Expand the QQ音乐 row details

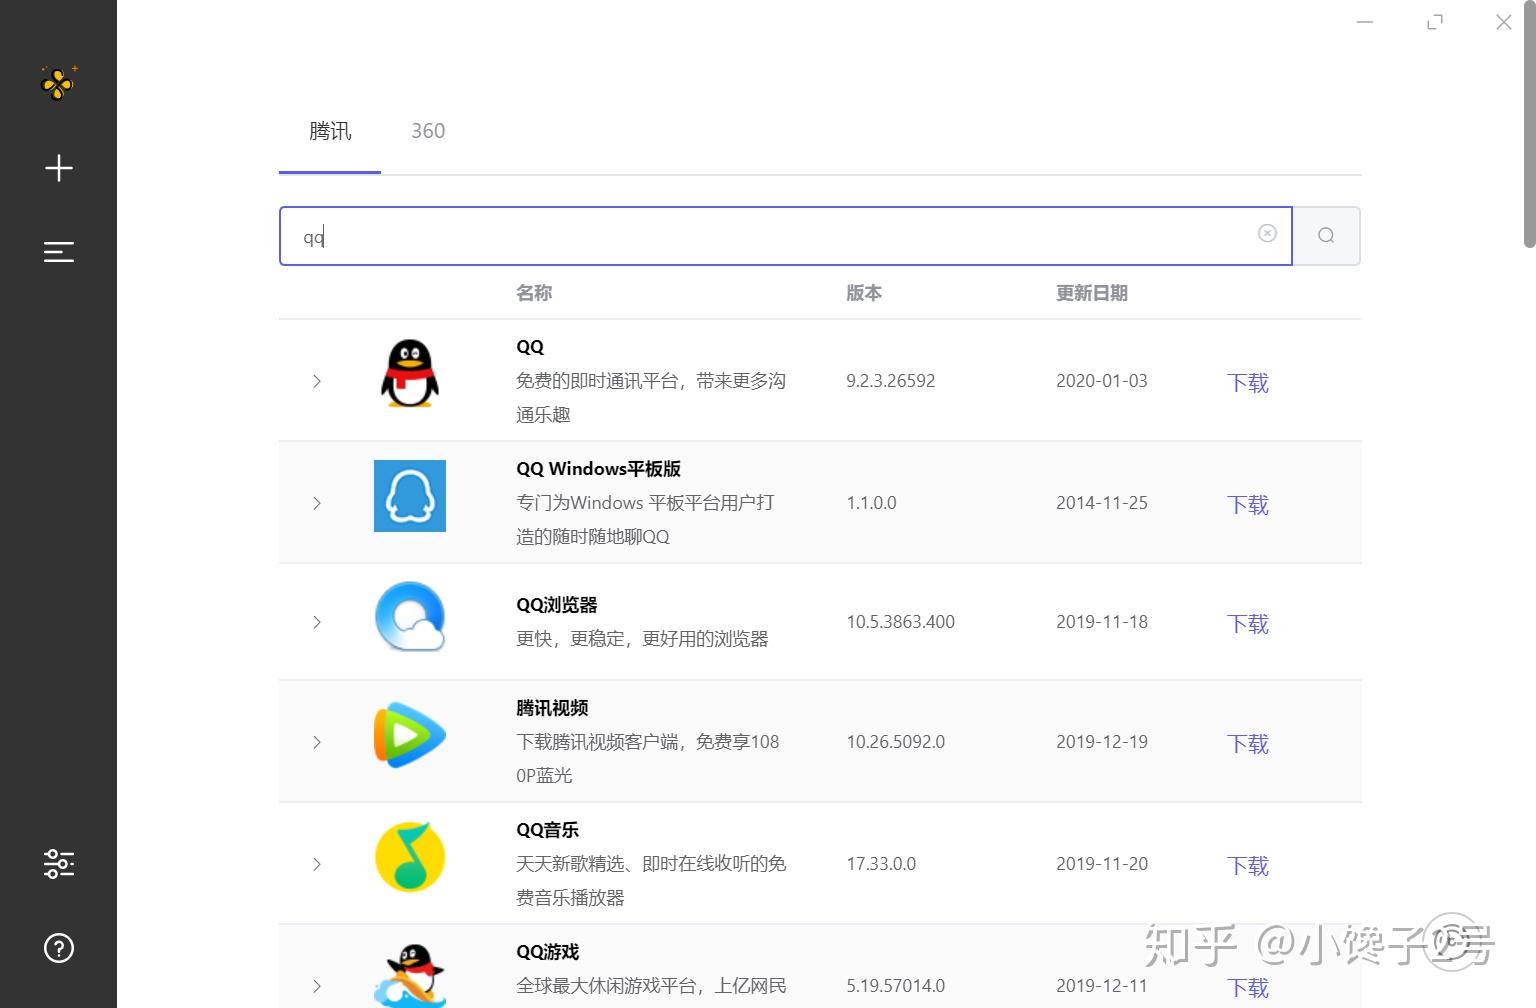(x=317, y=864)
